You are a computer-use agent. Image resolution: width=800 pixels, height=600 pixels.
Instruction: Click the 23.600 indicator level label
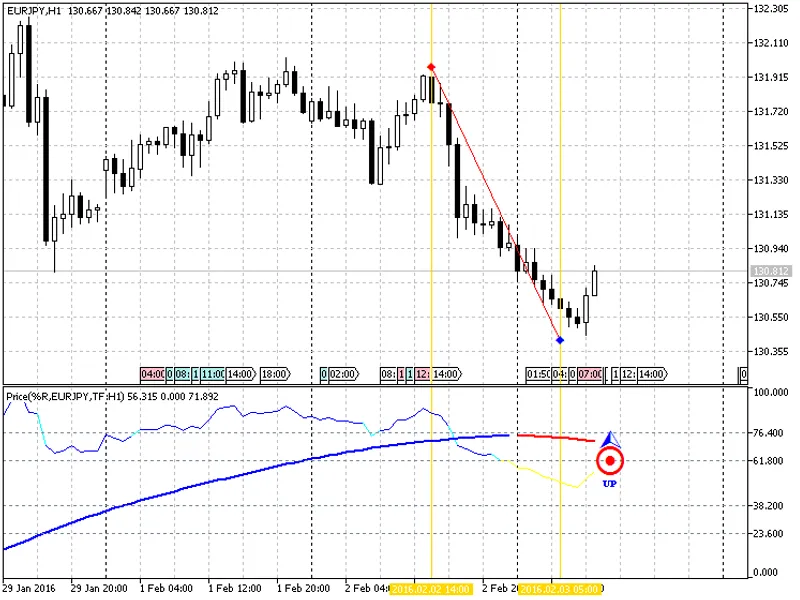[768, 534]
